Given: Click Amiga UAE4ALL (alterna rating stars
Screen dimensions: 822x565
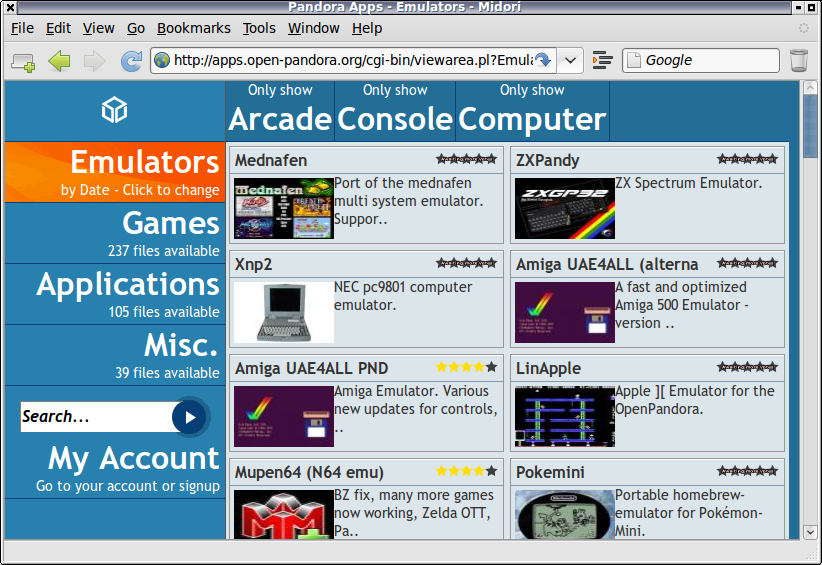Looking at the screenshot, I should pos(748,263).
